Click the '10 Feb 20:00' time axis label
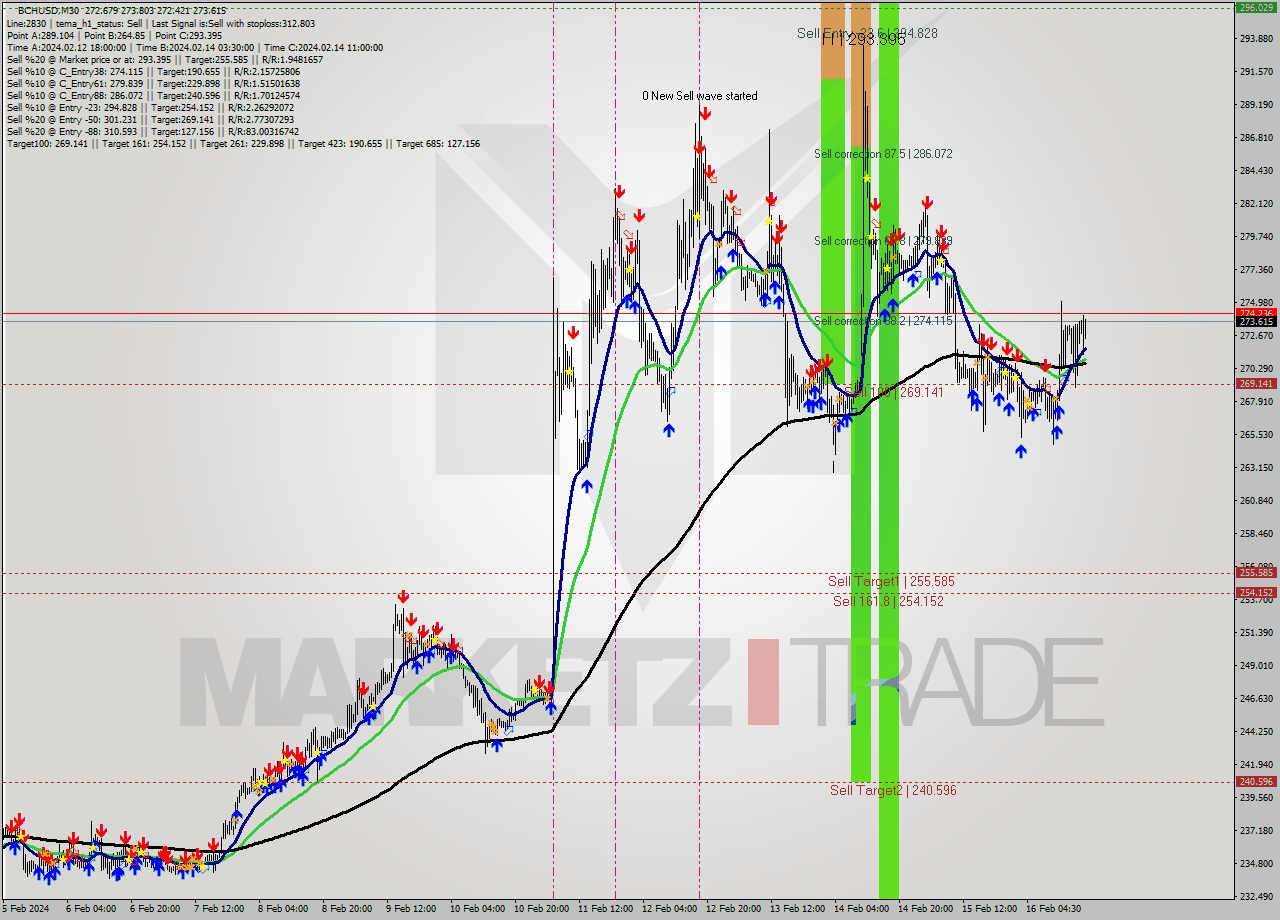The image size is (1280, 920). 540,909
